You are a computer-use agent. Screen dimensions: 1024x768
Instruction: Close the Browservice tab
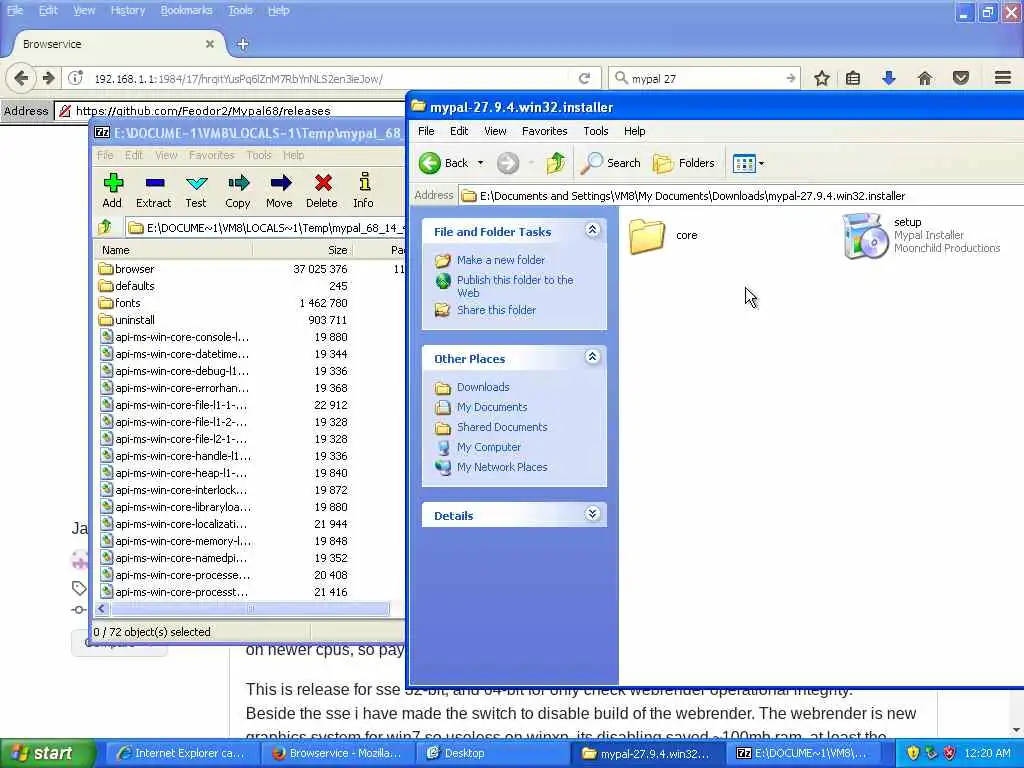click(x=210, y=44)
